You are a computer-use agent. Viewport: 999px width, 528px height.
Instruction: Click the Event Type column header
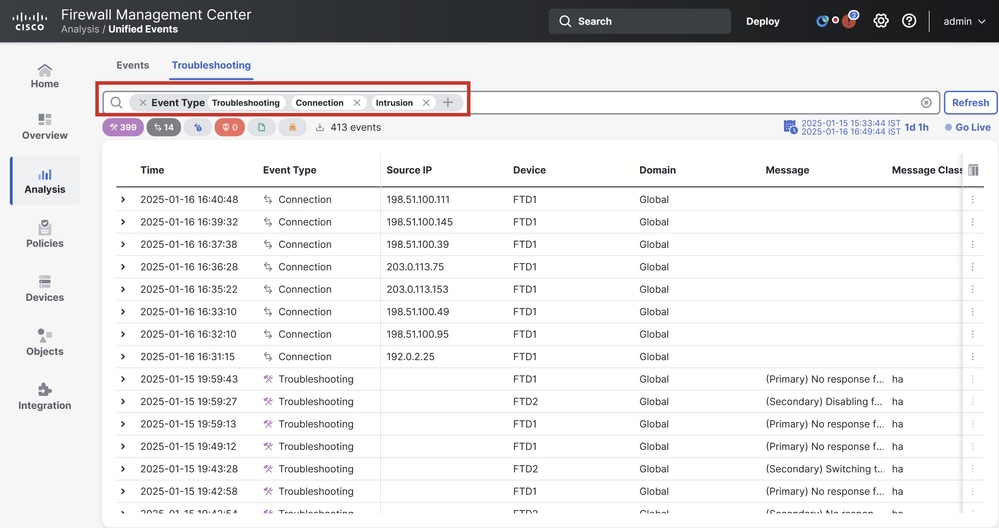(x=290, y=170)
